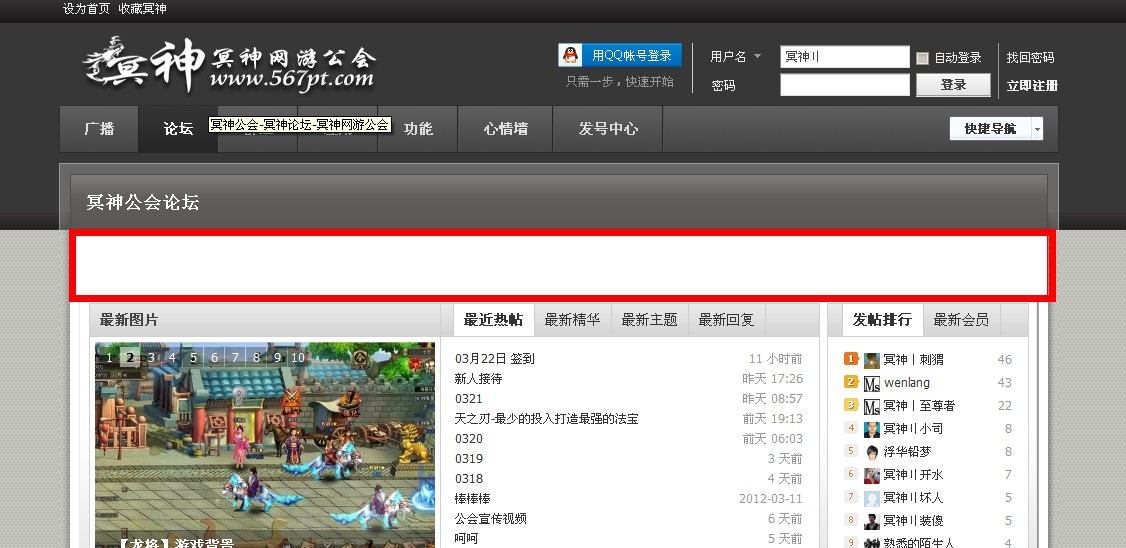
Task: Open the post 0319
Action: pyautogui.click(x=469, y=459)
